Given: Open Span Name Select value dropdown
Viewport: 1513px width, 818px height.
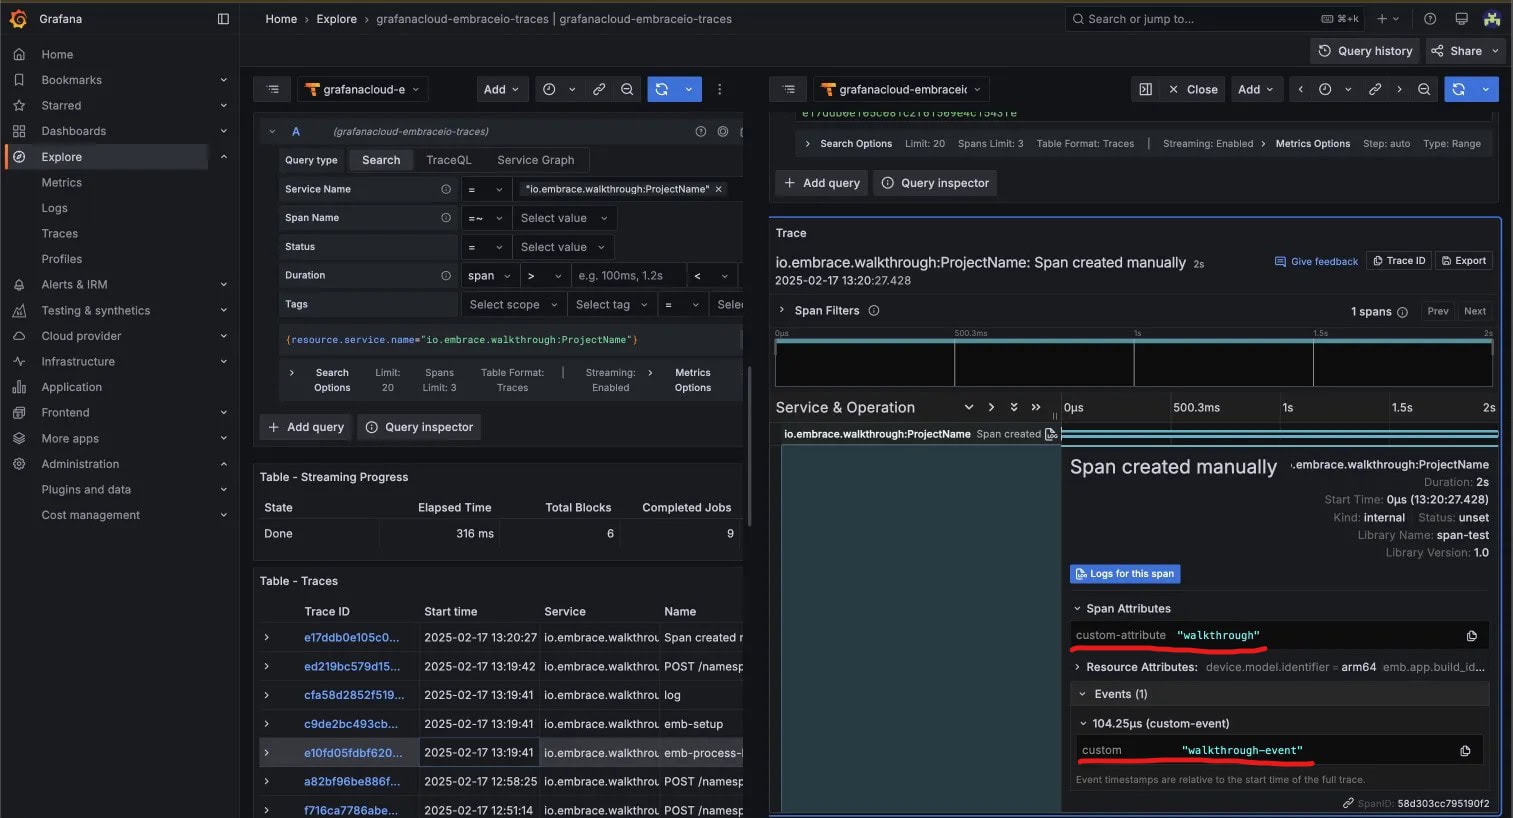Looking at the screenshot, I should coord(565,218).
